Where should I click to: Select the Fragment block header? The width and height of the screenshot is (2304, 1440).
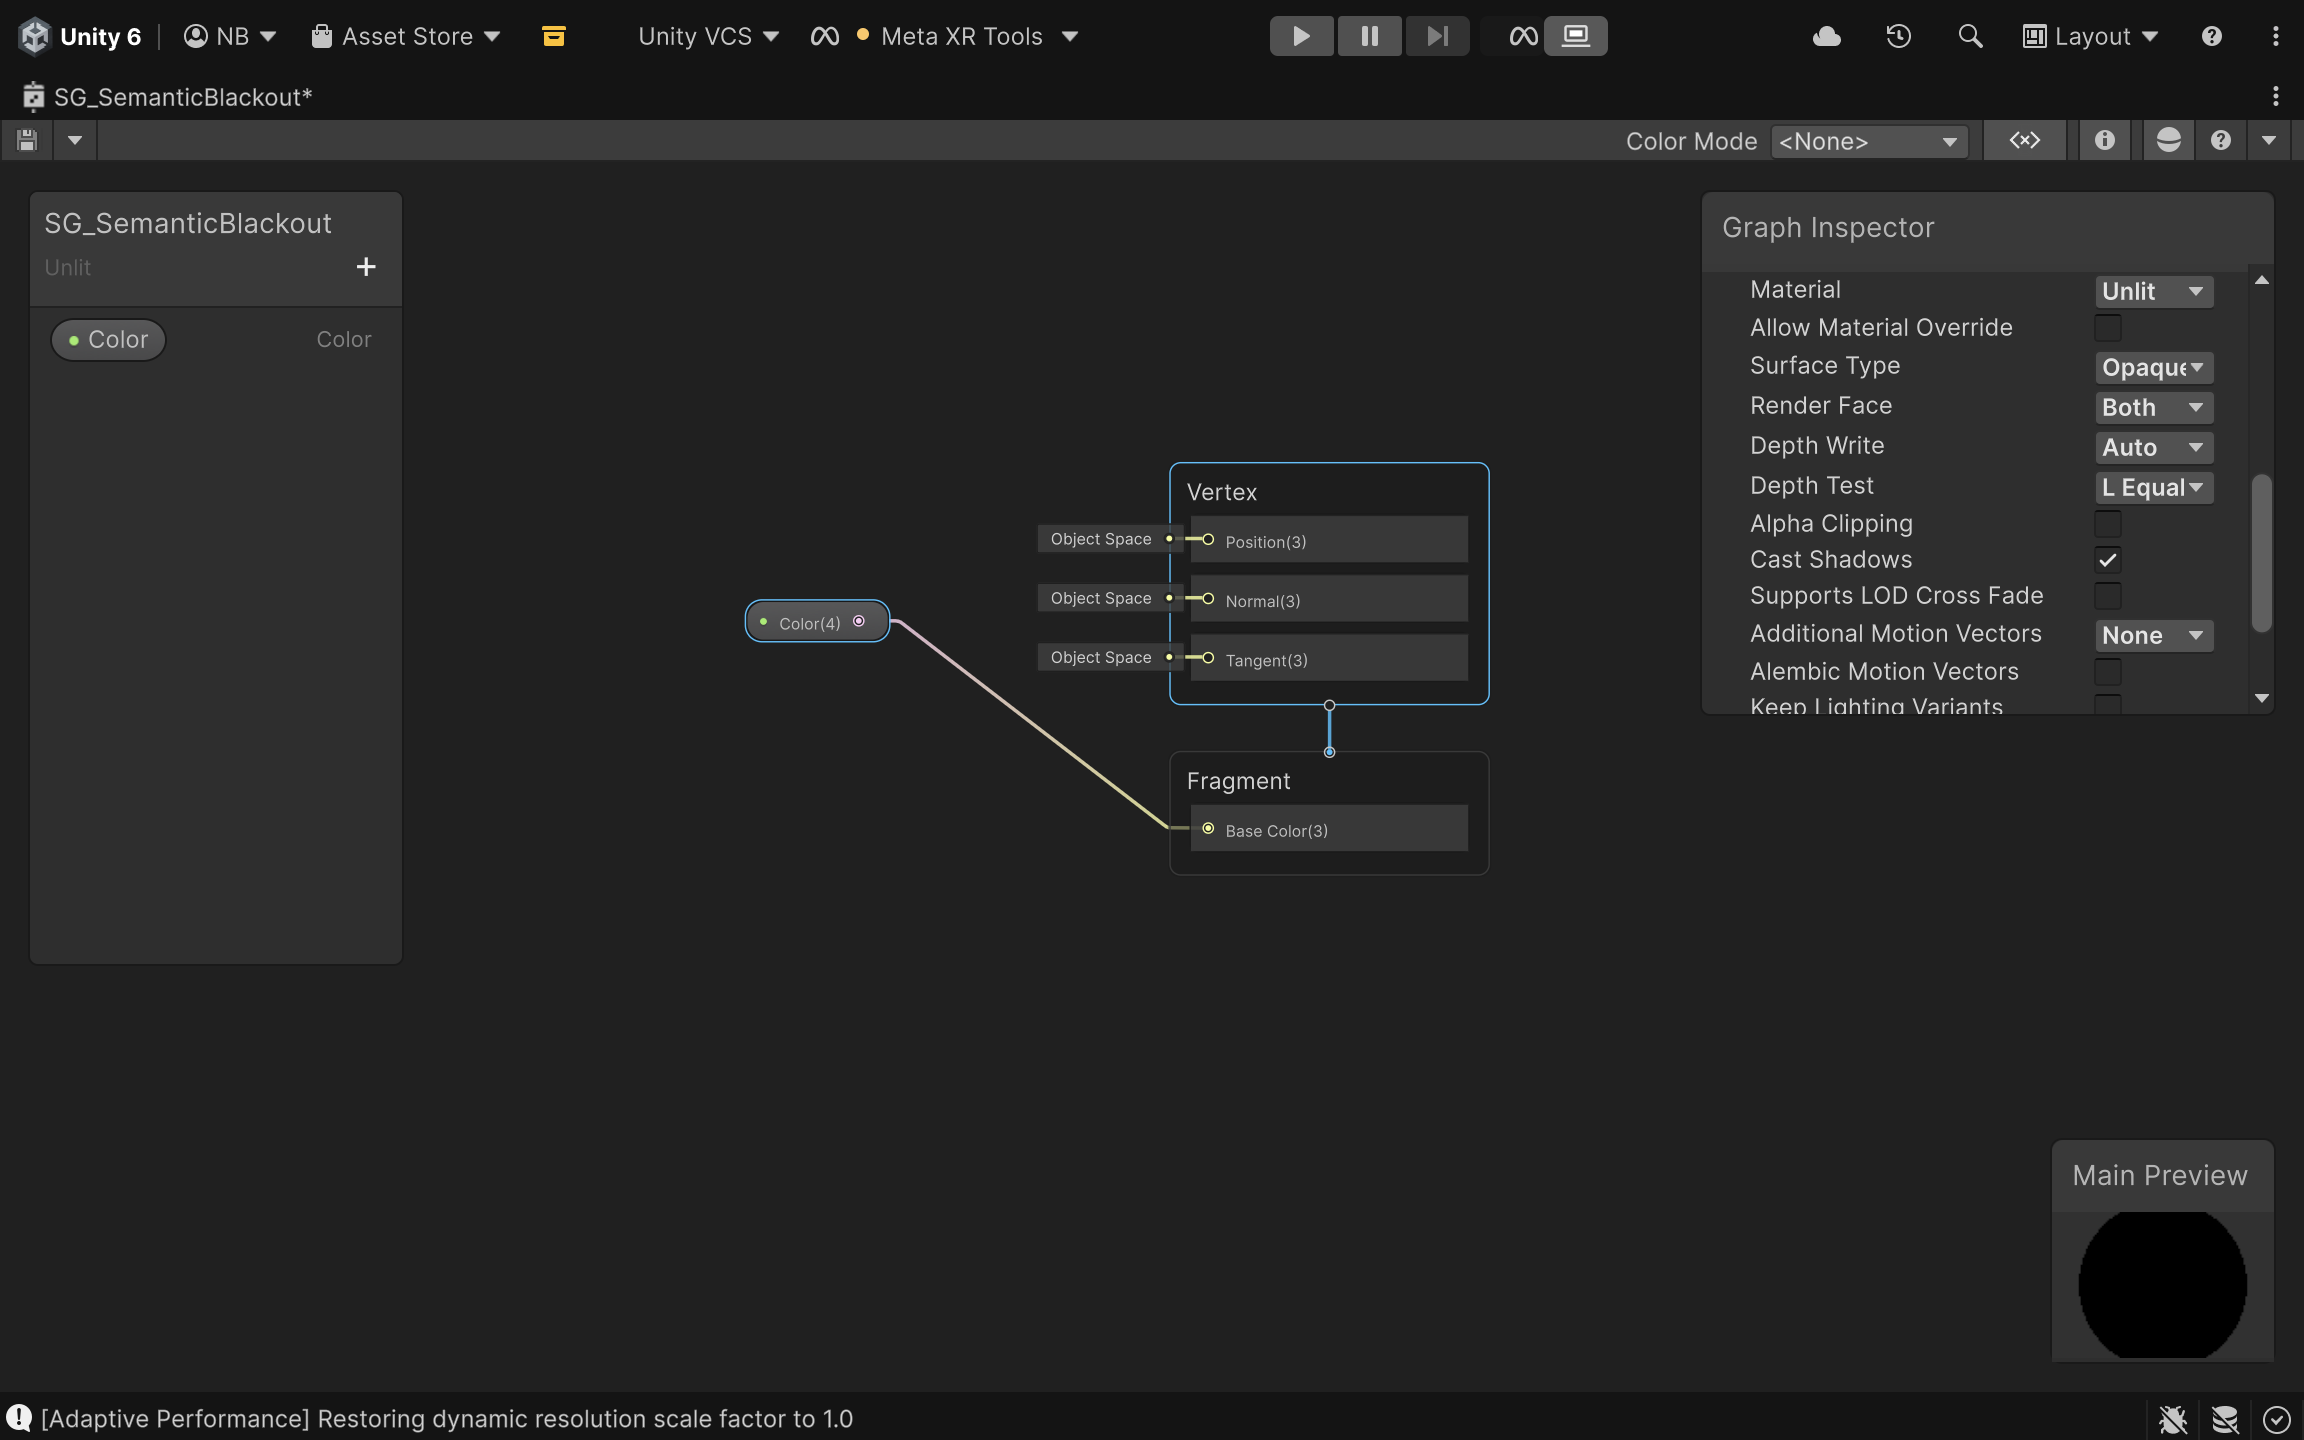1238,781
